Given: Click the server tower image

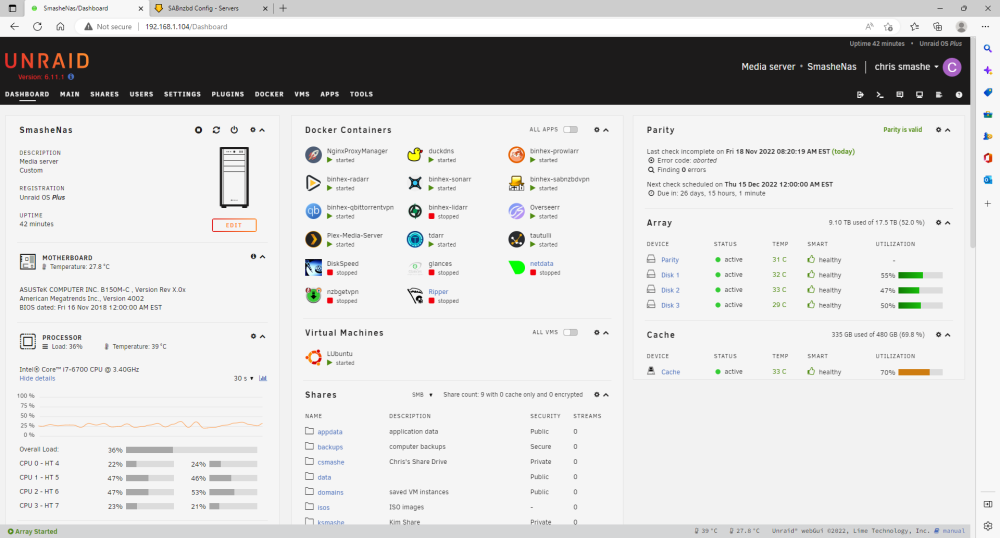Looking at the screenshot, I should click(x=234, y=177).
